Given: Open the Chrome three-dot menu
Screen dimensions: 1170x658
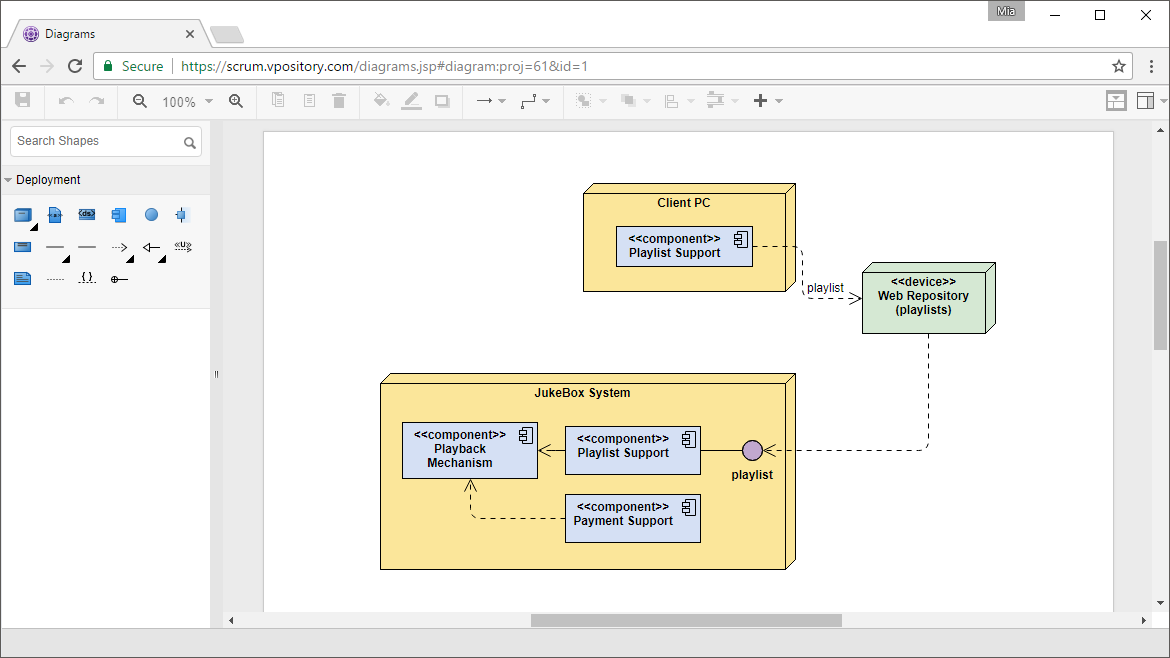Looking at the screenshot, I should [1151, 66].
